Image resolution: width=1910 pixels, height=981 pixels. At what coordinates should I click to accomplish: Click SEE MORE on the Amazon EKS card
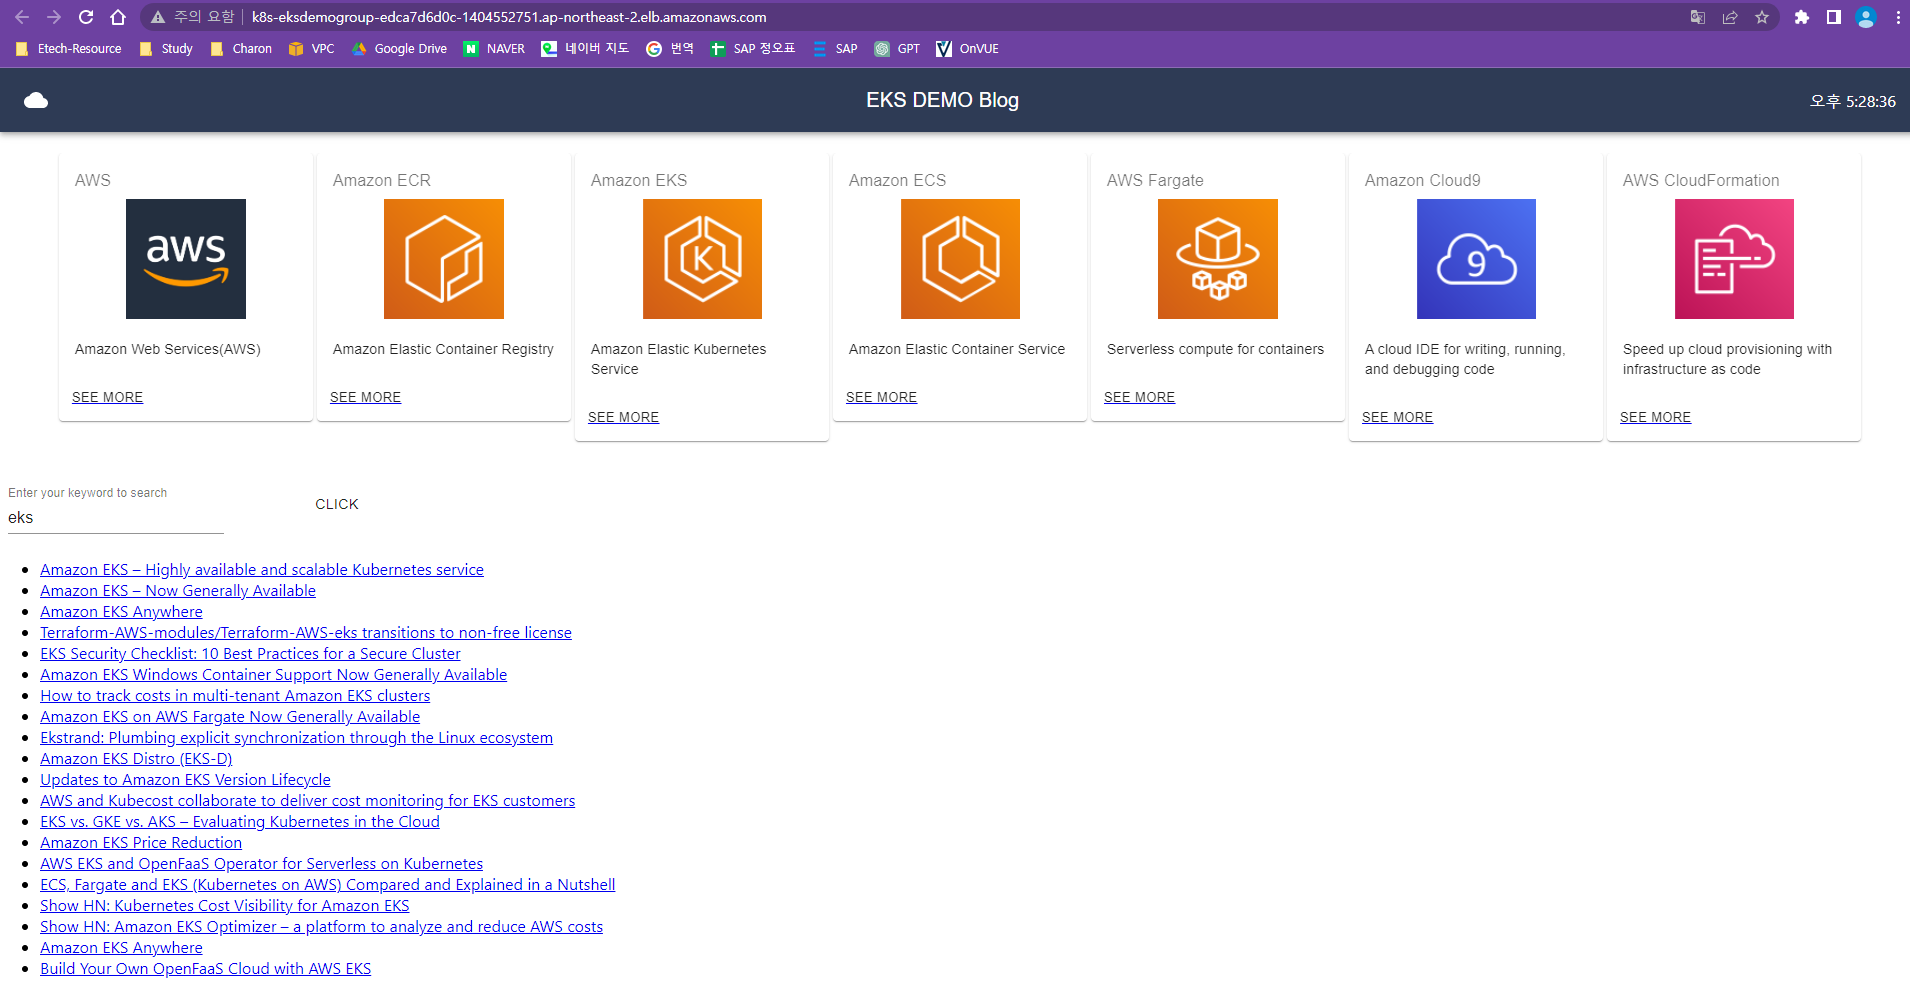click(x=623, y=417)
